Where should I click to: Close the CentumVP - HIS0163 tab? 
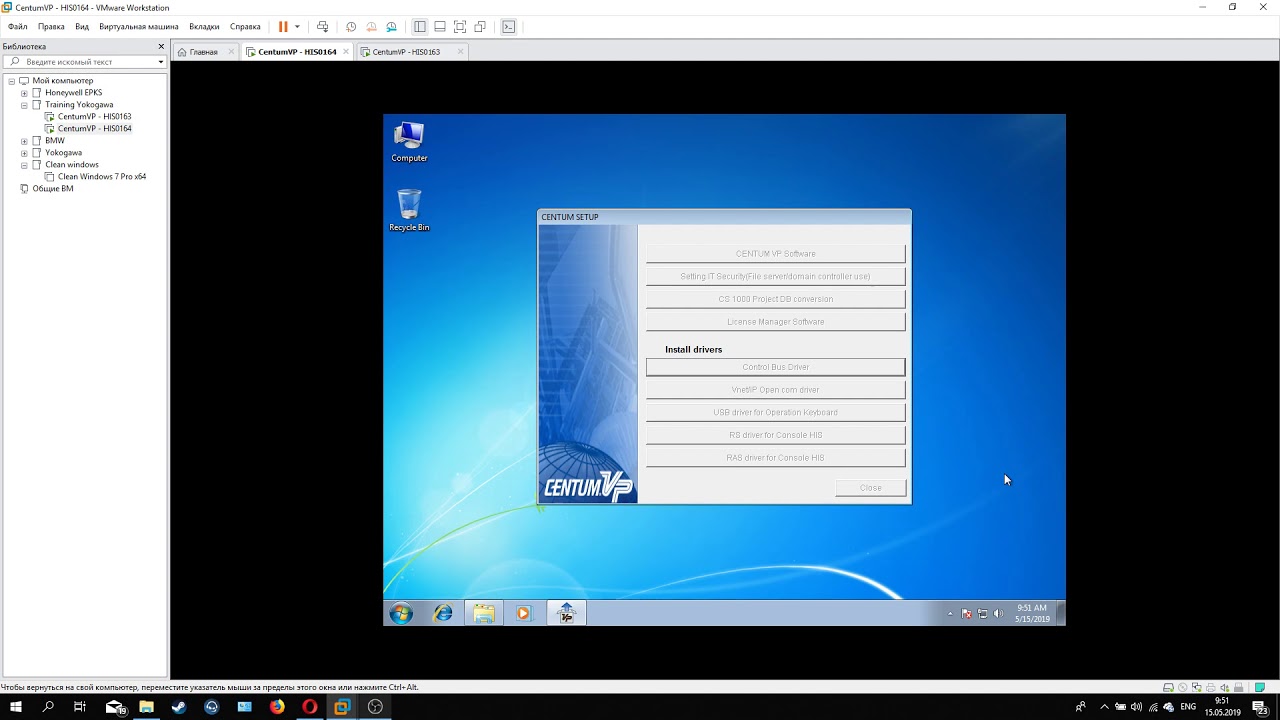tap(460, 52)
